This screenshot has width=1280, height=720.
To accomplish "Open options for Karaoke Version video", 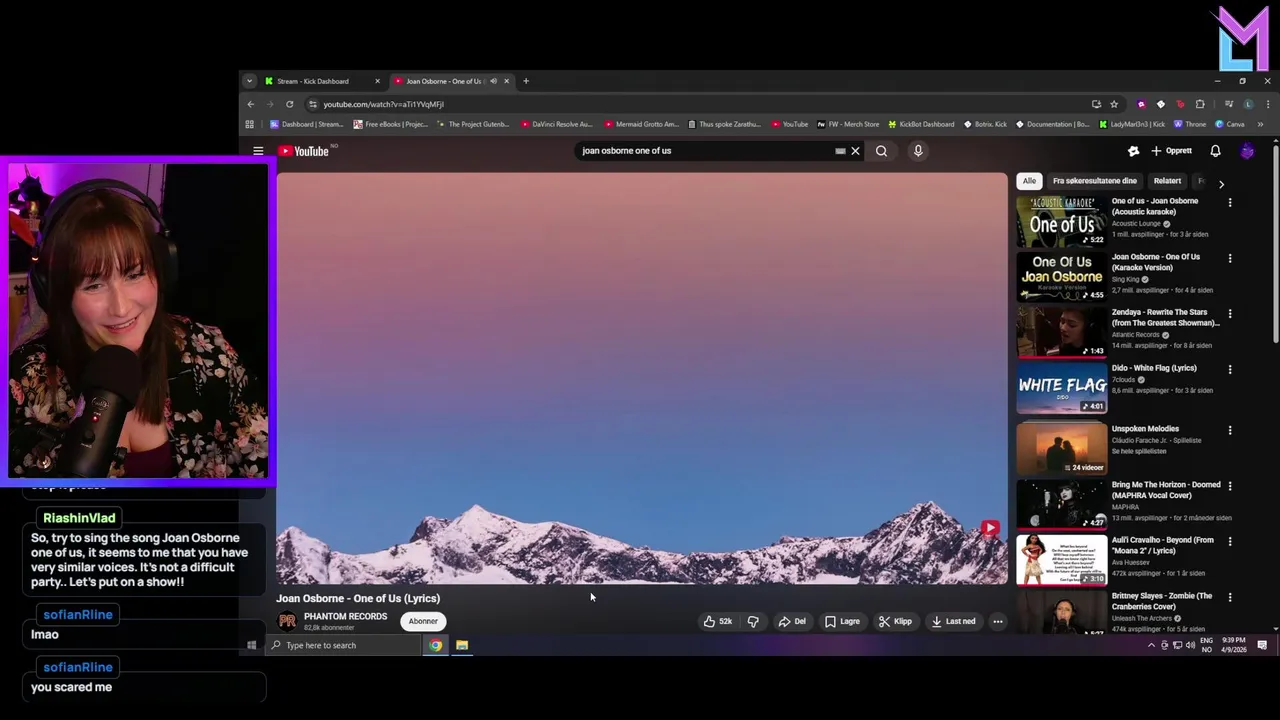I will coord(1230,258).
